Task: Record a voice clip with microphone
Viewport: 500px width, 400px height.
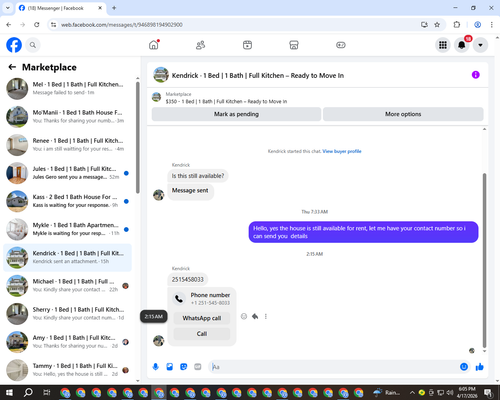Action: pos(155,367)
